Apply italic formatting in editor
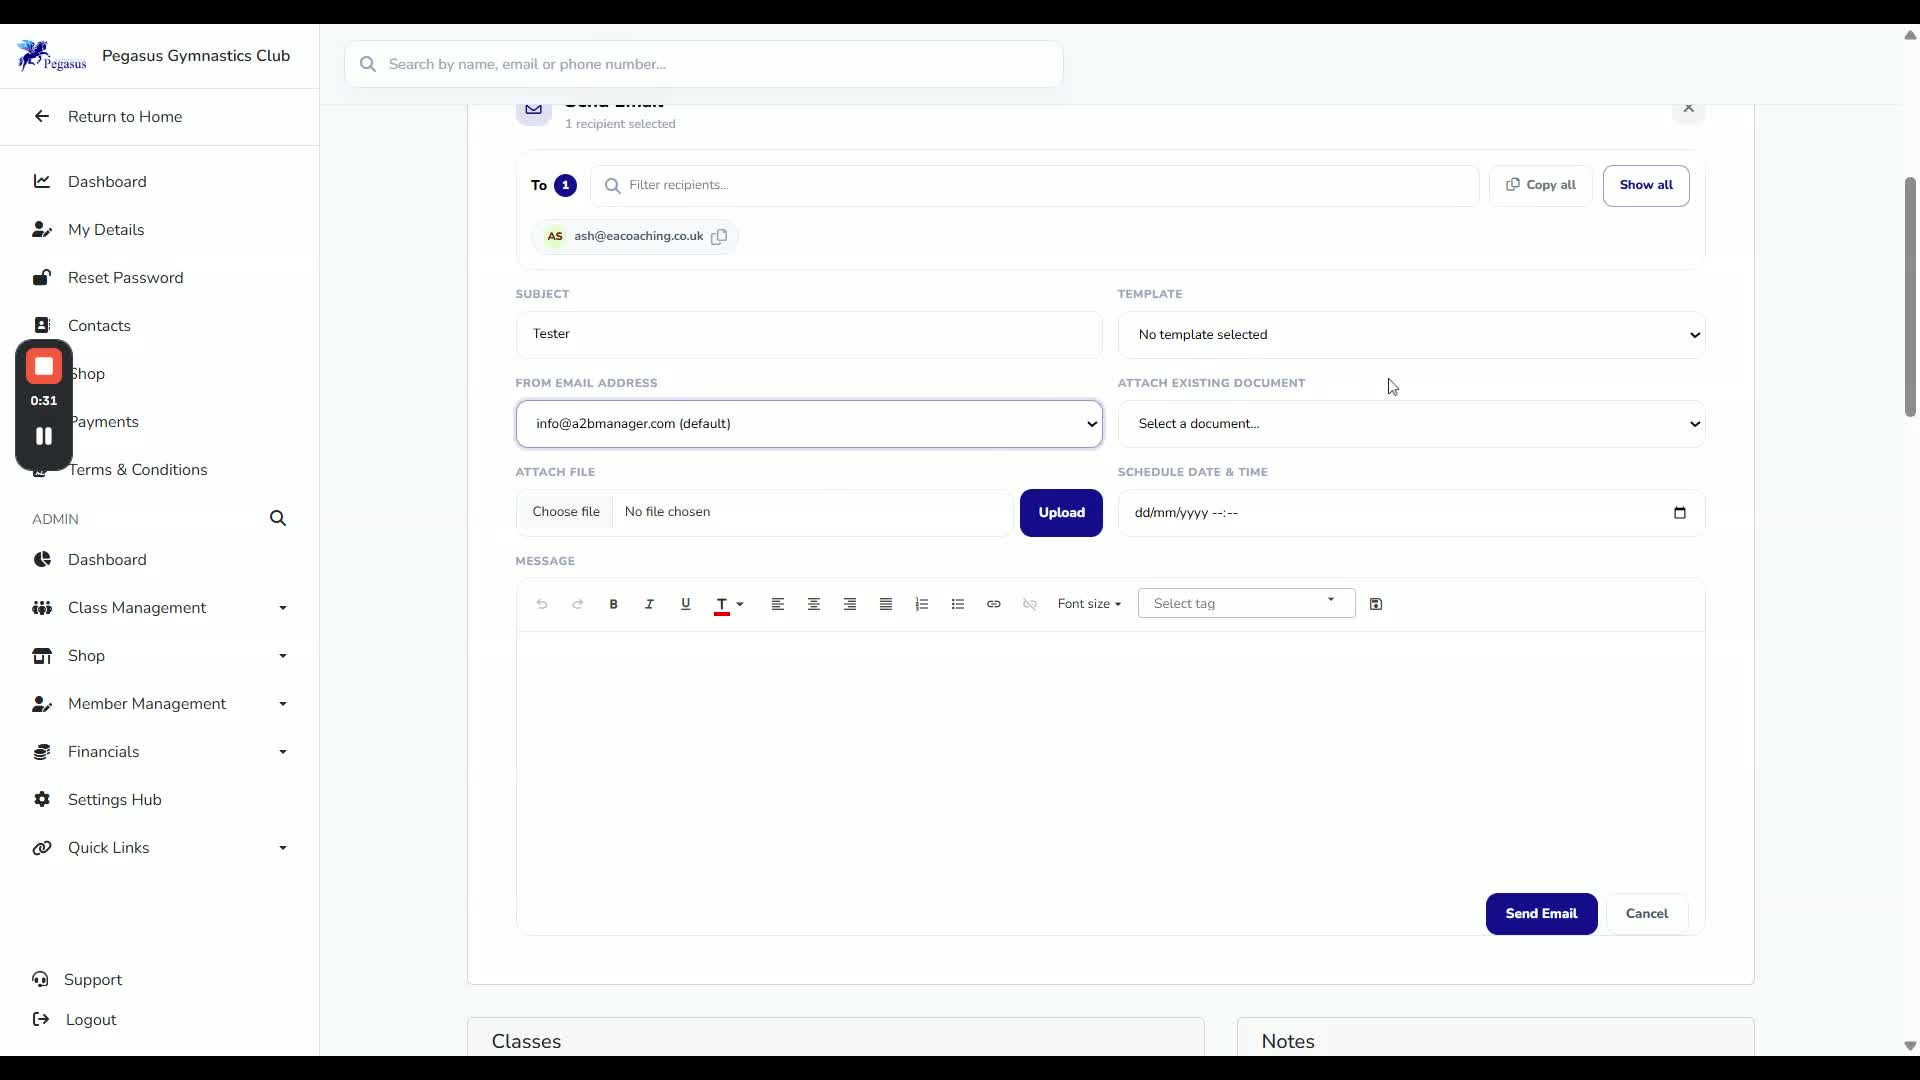1920x1080 pixels. [649, 604]
